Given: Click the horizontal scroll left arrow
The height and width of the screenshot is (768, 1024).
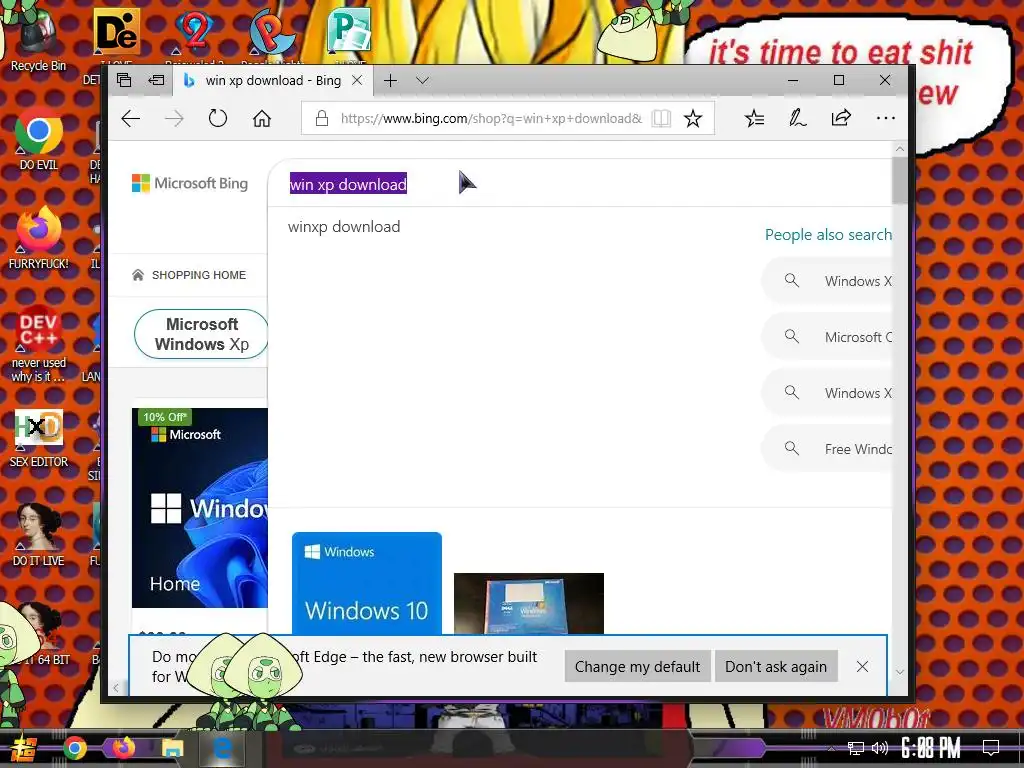Looking at the screenshot, I should pos(116,687).
